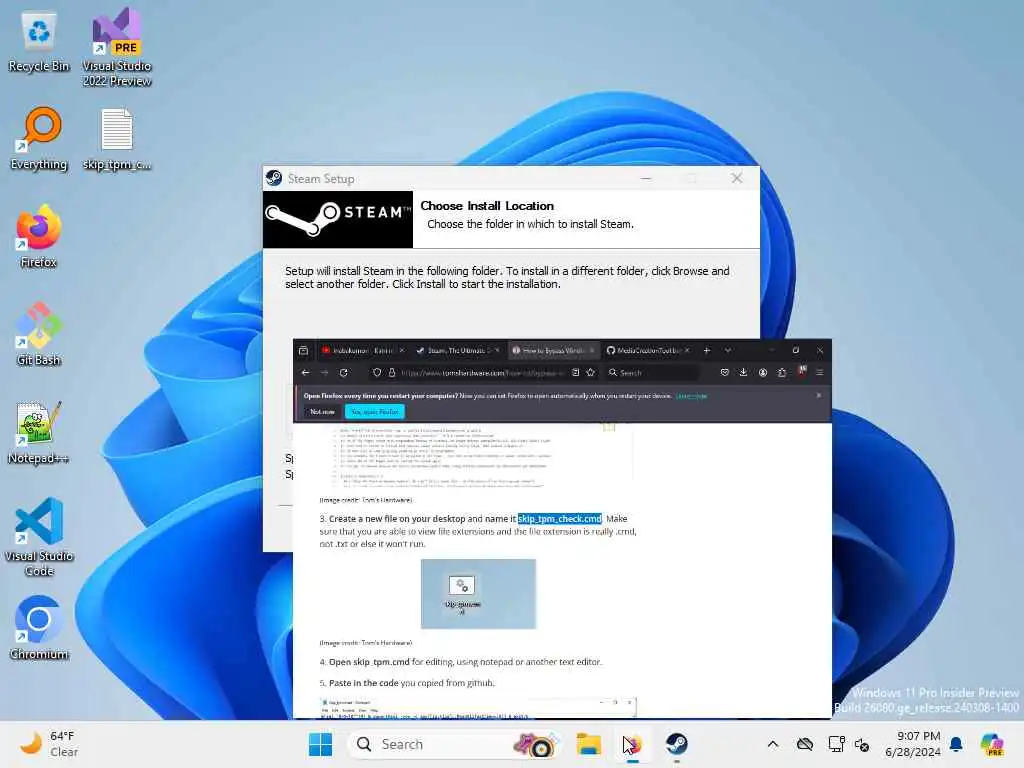Click the tomshardware URL address field
Image resolution: width=1024 pixels, height=768 pixels.
(483, 372)
